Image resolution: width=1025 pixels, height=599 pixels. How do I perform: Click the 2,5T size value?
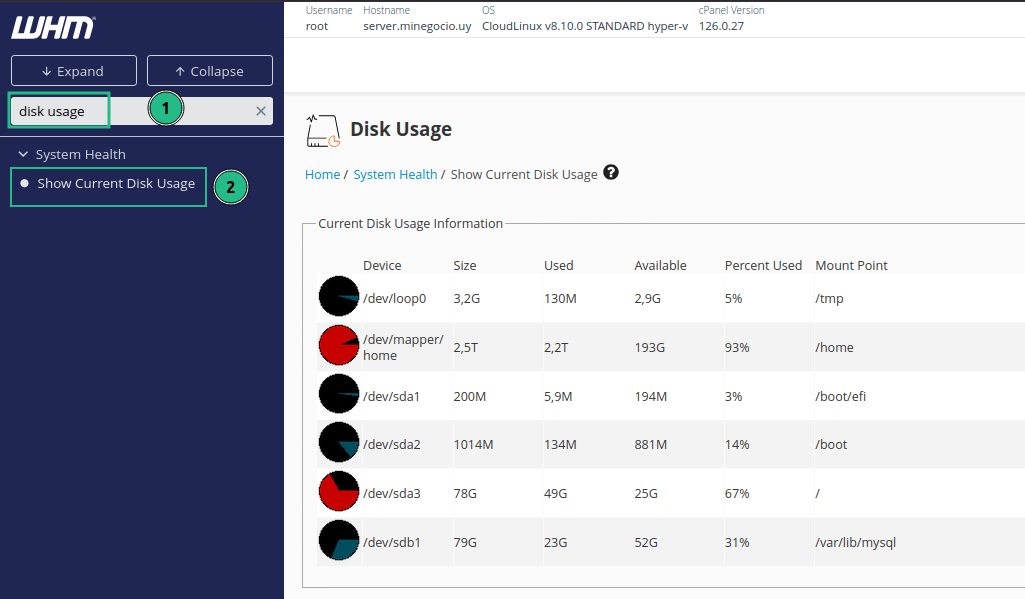coord(465,347)
